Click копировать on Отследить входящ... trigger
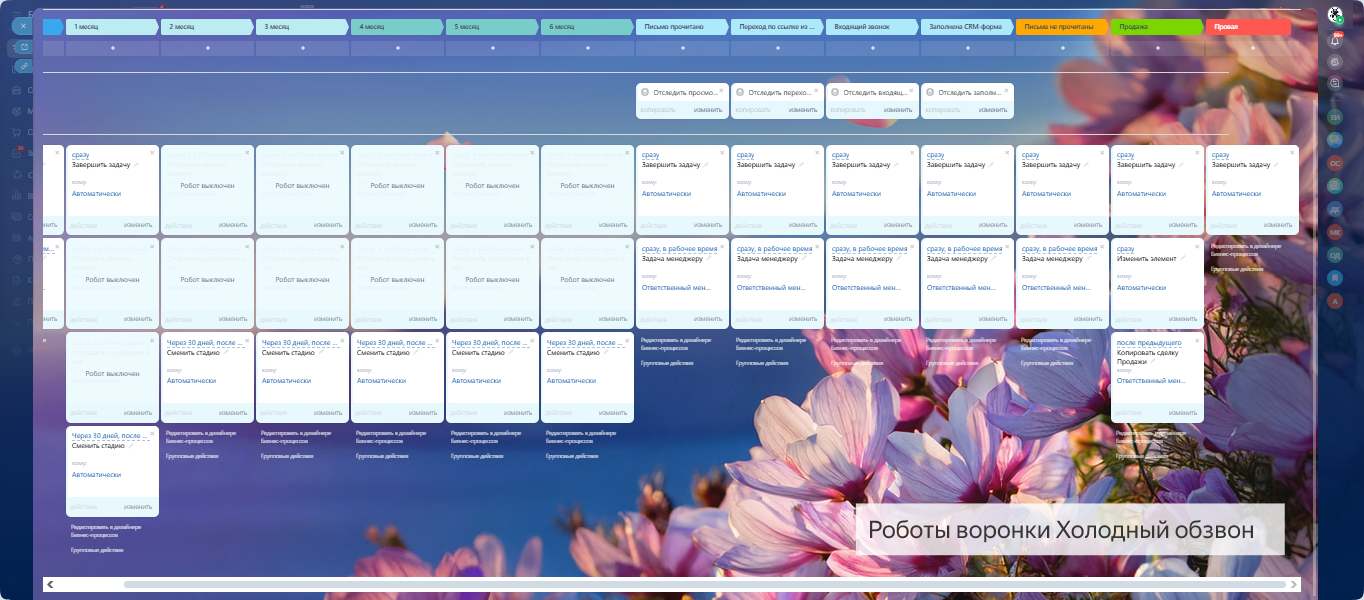This screenshot has height=600, width=1364. pos(848,110)
